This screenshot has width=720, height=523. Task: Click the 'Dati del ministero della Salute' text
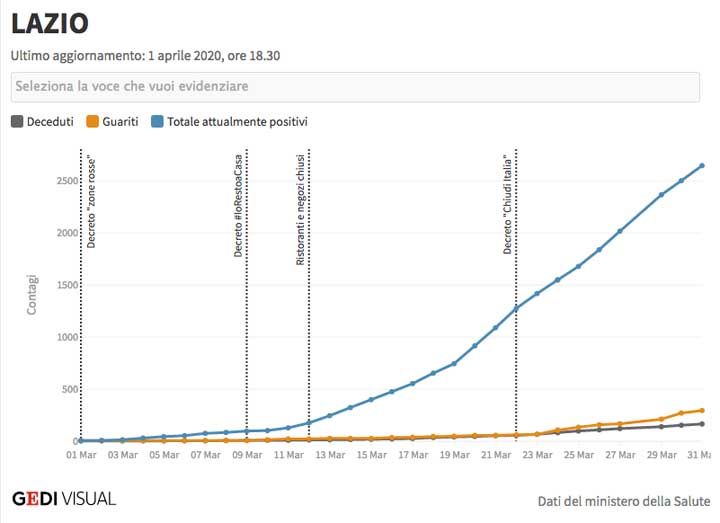[623, 500]
